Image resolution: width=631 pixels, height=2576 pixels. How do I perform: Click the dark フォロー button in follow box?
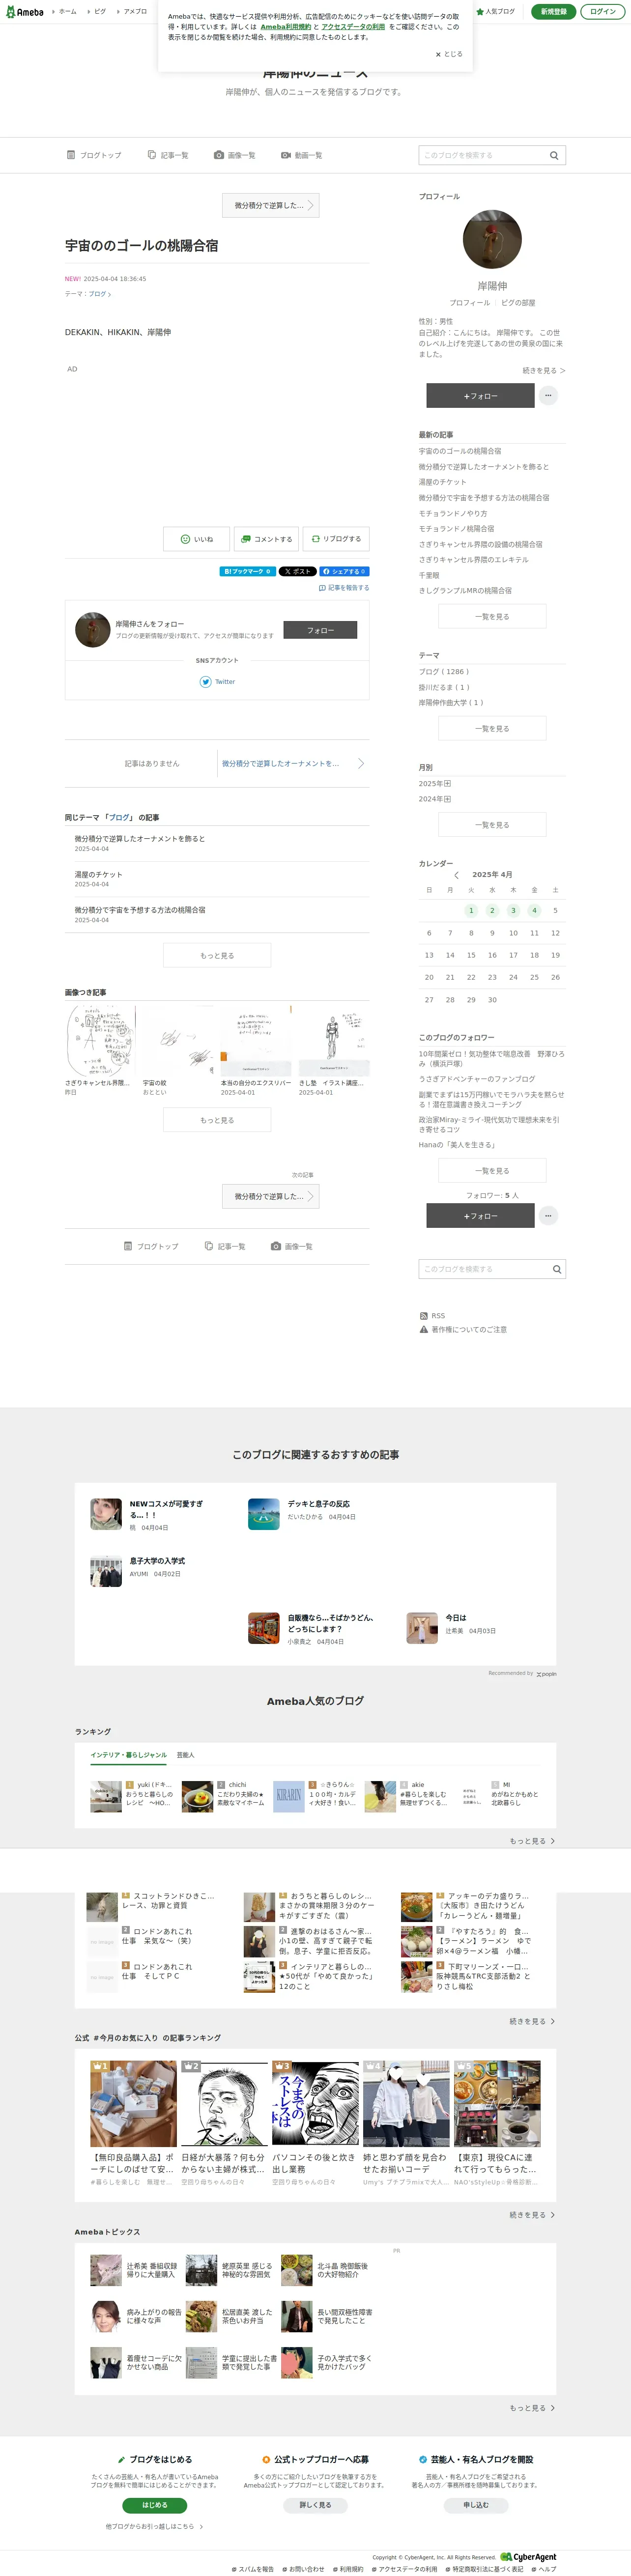click(320, 630)
